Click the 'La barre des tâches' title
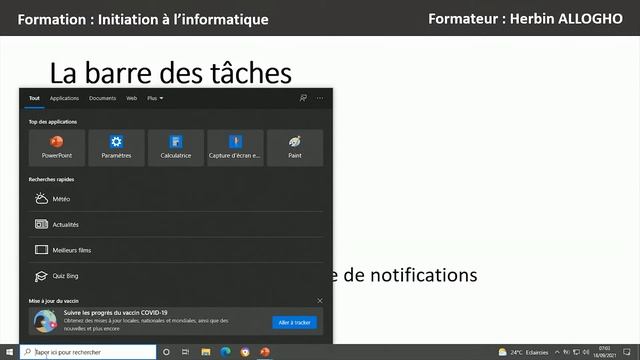This screenshot has height=360, width=640. [x=171, y=73]
